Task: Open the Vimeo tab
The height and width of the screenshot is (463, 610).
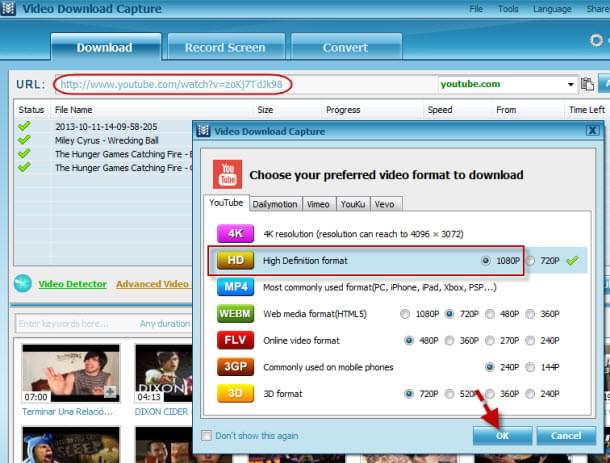Action: pos(318,204)
